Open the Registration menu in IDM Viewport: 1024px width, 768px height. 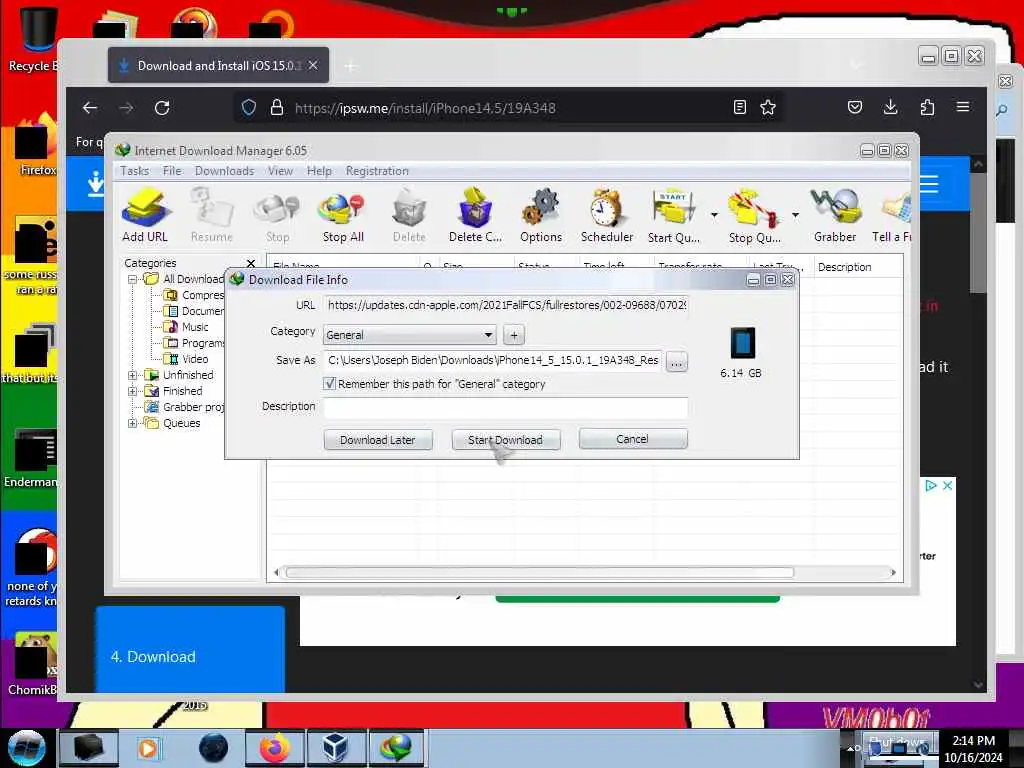tap(377, 171)
